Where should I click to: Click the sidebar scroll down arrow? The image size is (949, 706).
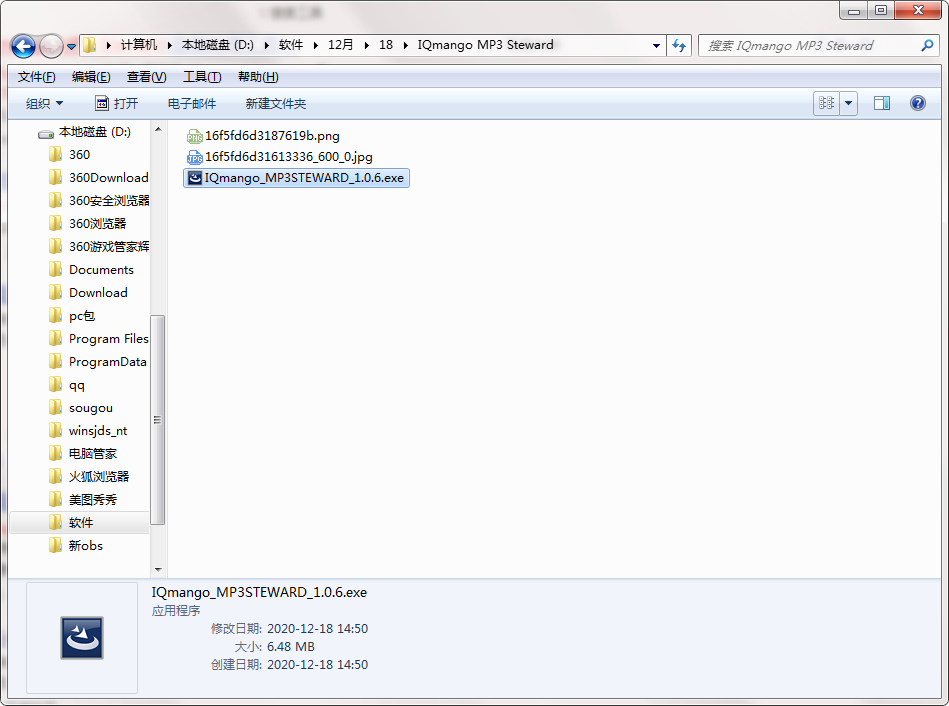click(x=158, y=569)
